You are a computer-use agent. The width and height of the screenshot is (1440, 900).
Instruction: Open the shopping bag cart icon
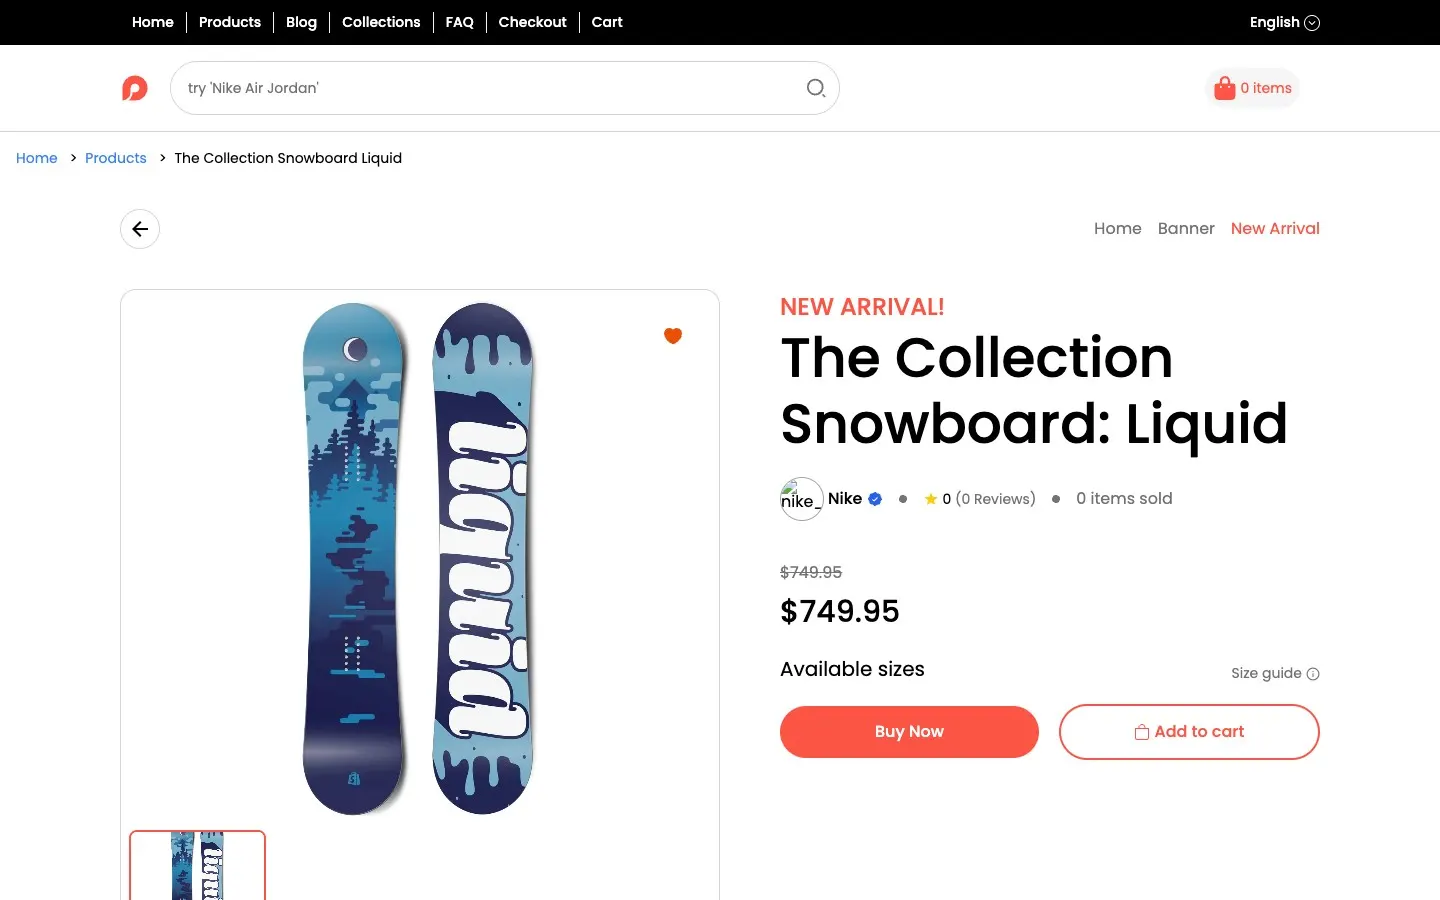click(x=1224, y=88)
